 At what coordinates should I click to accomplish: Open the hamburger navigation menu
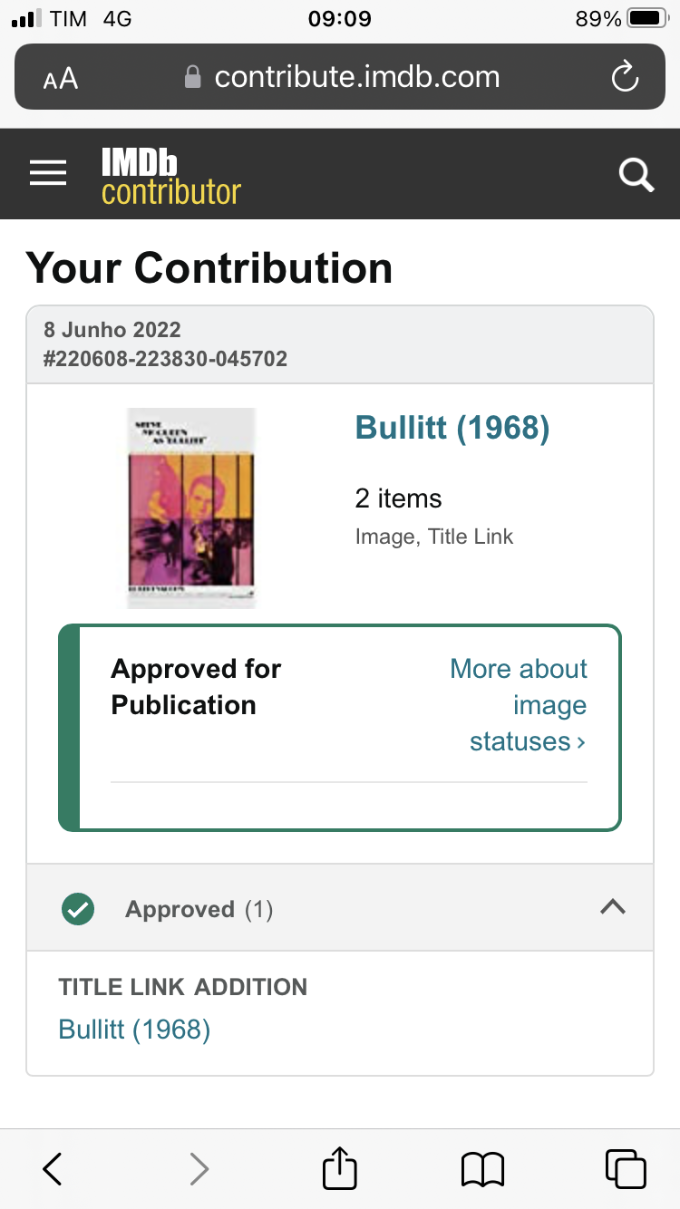point(48,174)
